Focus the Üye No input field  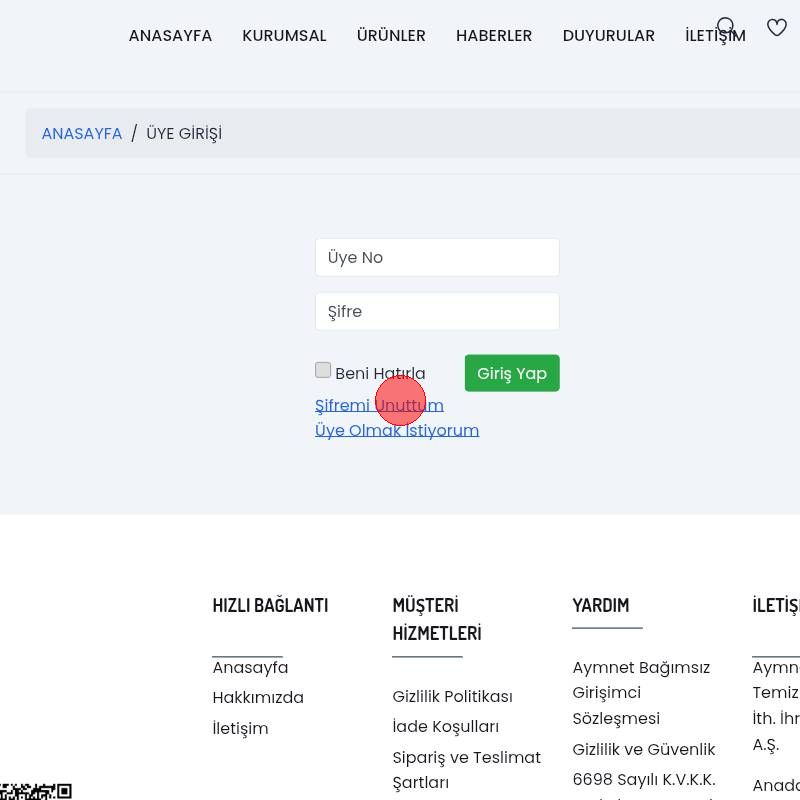(x=437, y=257)
